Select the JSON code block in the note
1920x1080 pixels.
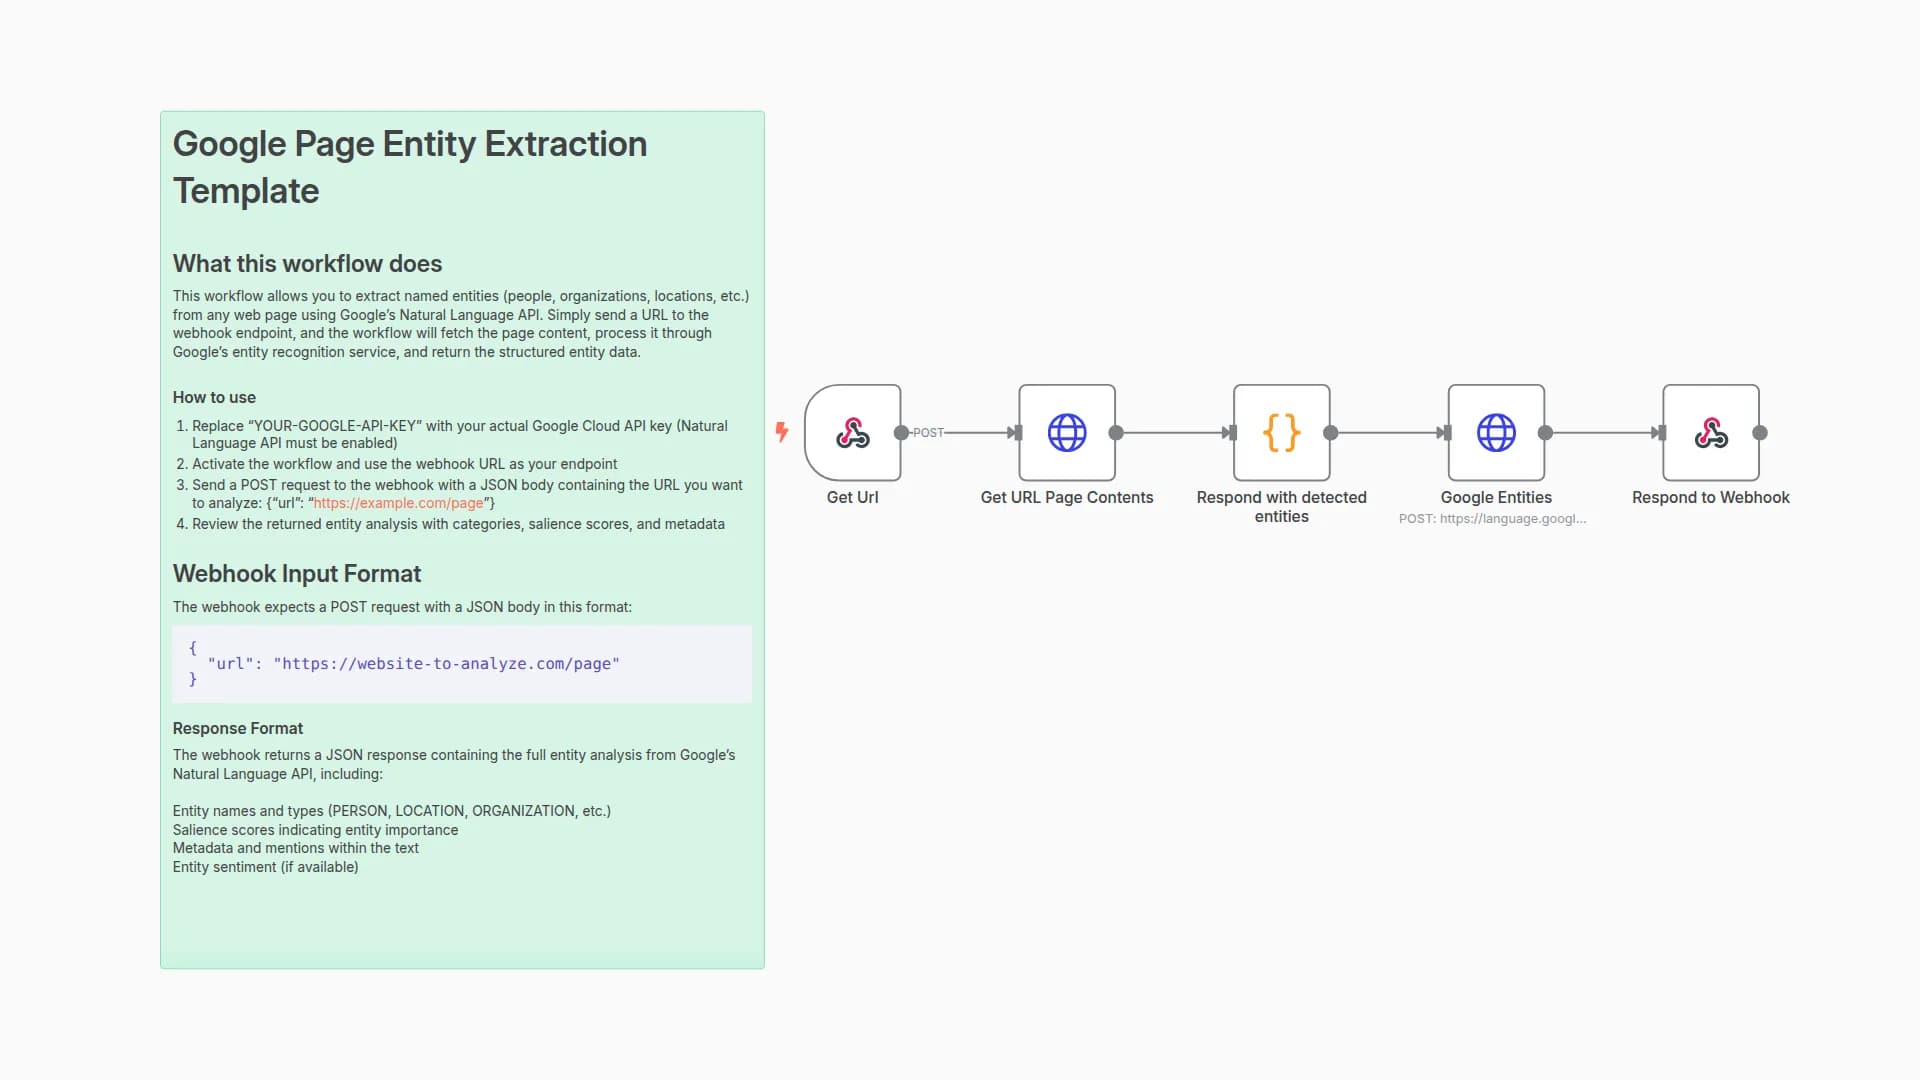click(461, 664)
